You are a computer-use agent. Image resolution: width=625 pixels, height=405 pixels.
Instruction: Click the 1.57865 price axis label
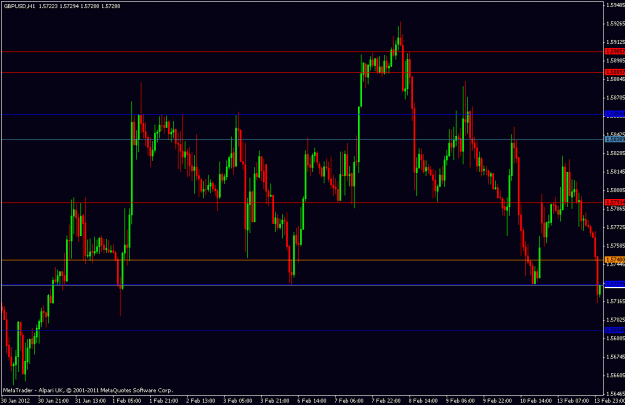[615, 208]
